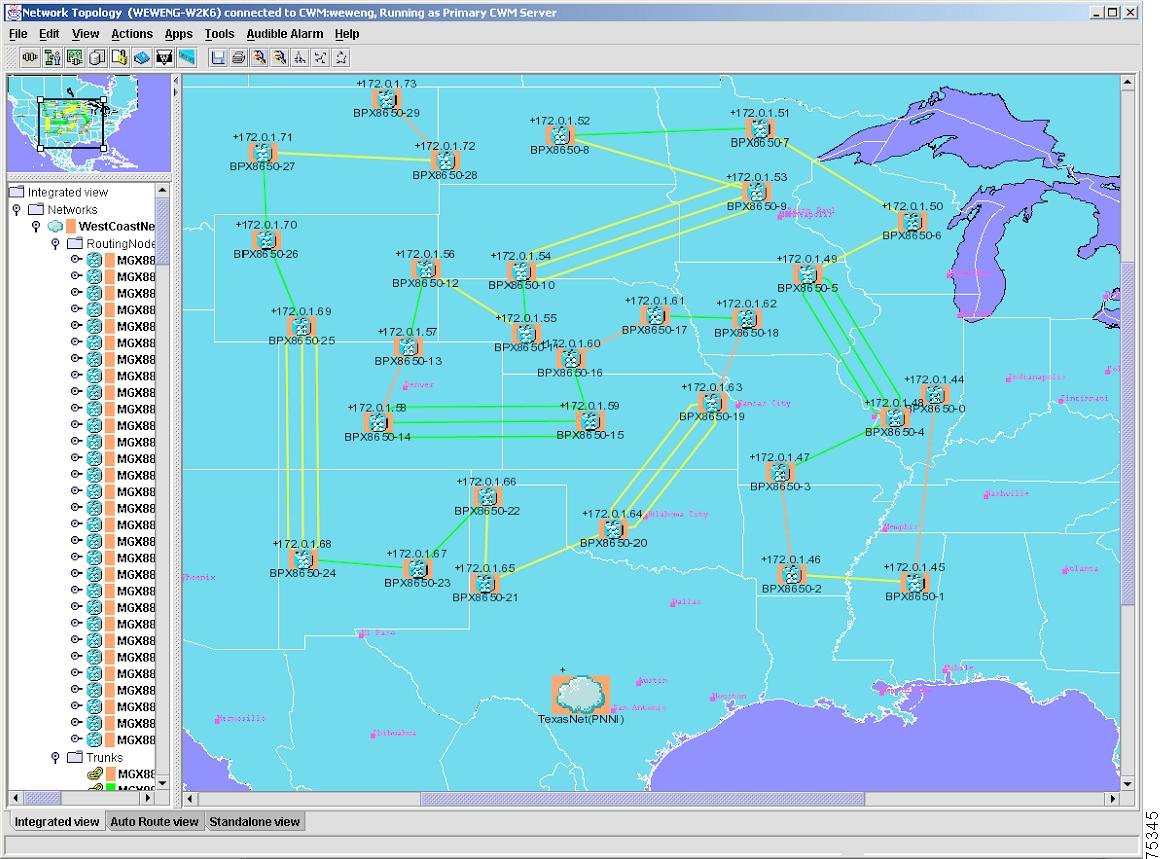1163x859 pixels.
Task: Open the Actions menu
Action: click(132, 33)
